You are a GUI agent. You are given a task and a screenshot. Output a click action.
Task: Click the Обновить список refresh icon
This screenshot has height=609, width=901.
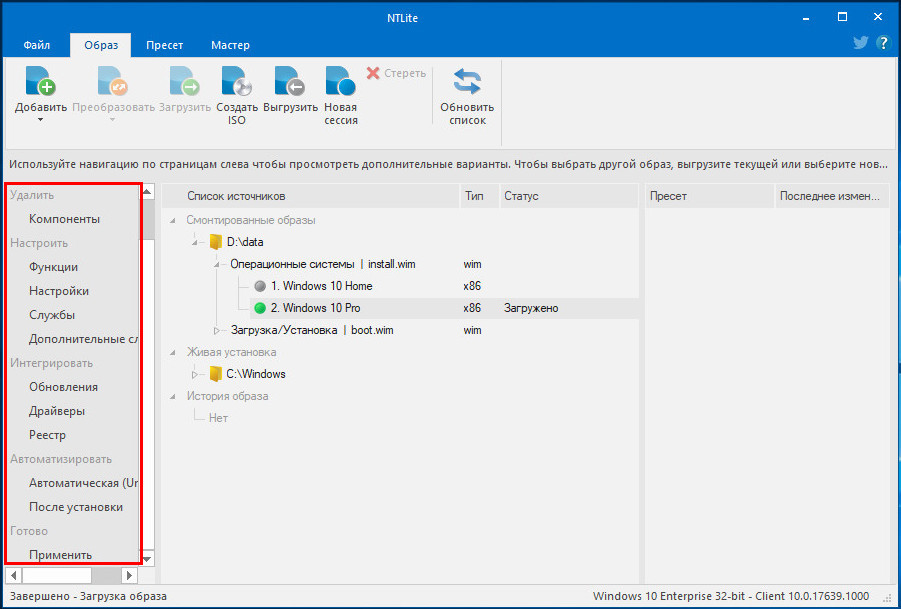coord(467,82)
